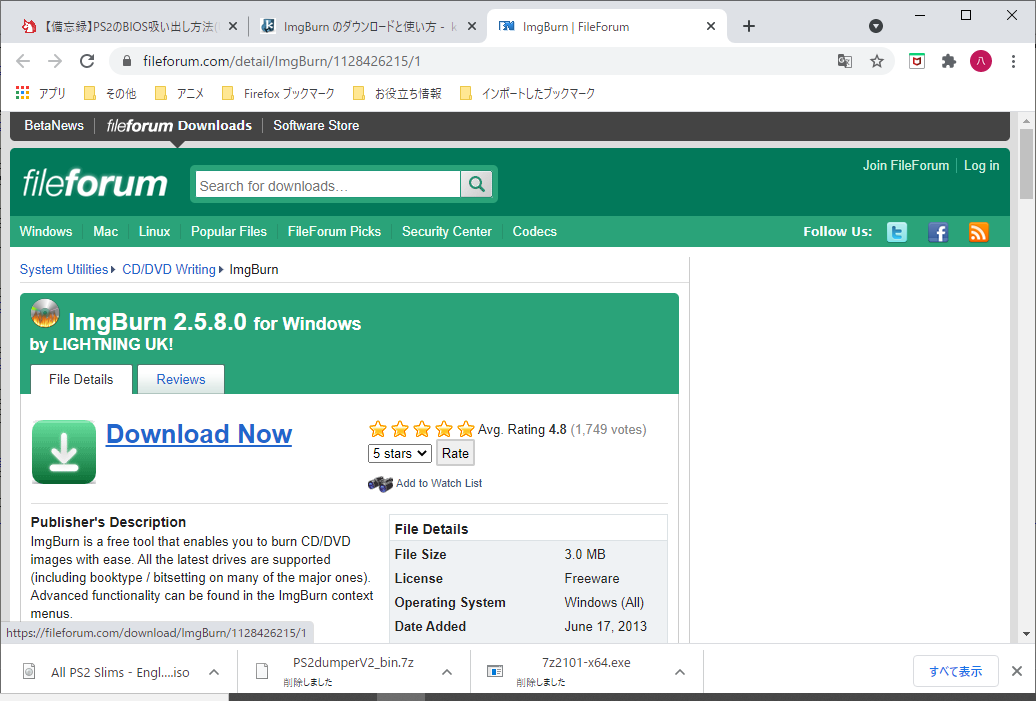Screen dimensions: 1036x701
Task: Open the Chrome profile avatar
Action: coord(981,61)
